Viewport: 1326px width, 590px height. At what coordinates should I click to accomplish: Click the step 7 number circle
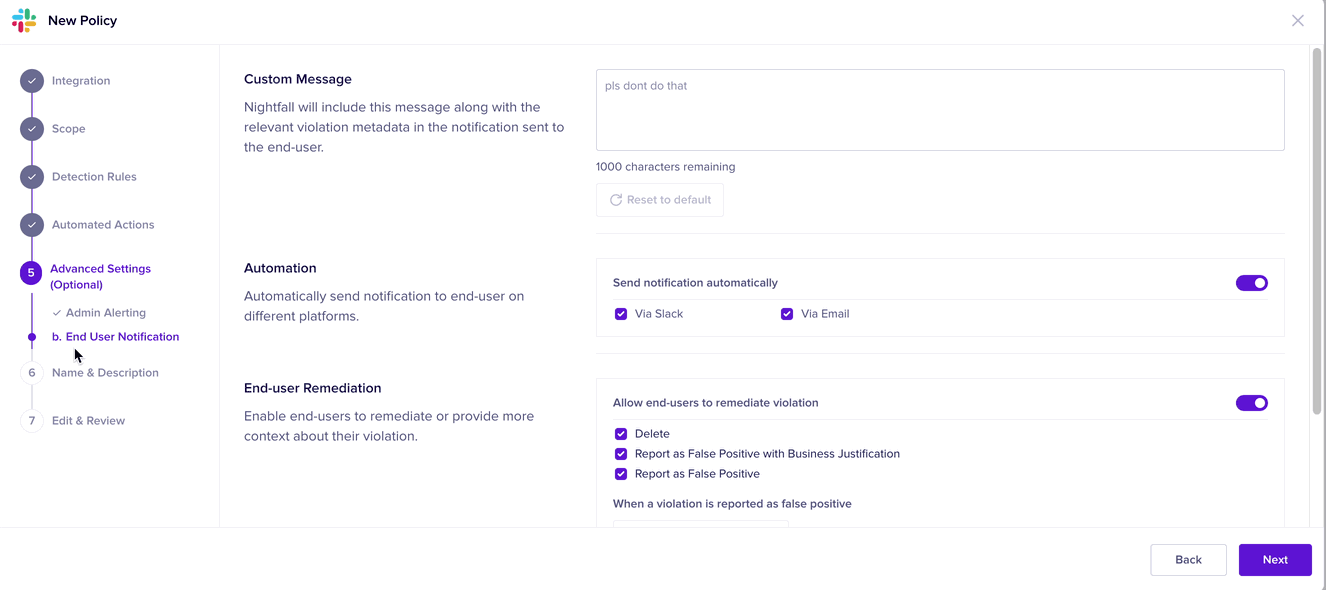[x=32, y=421]
